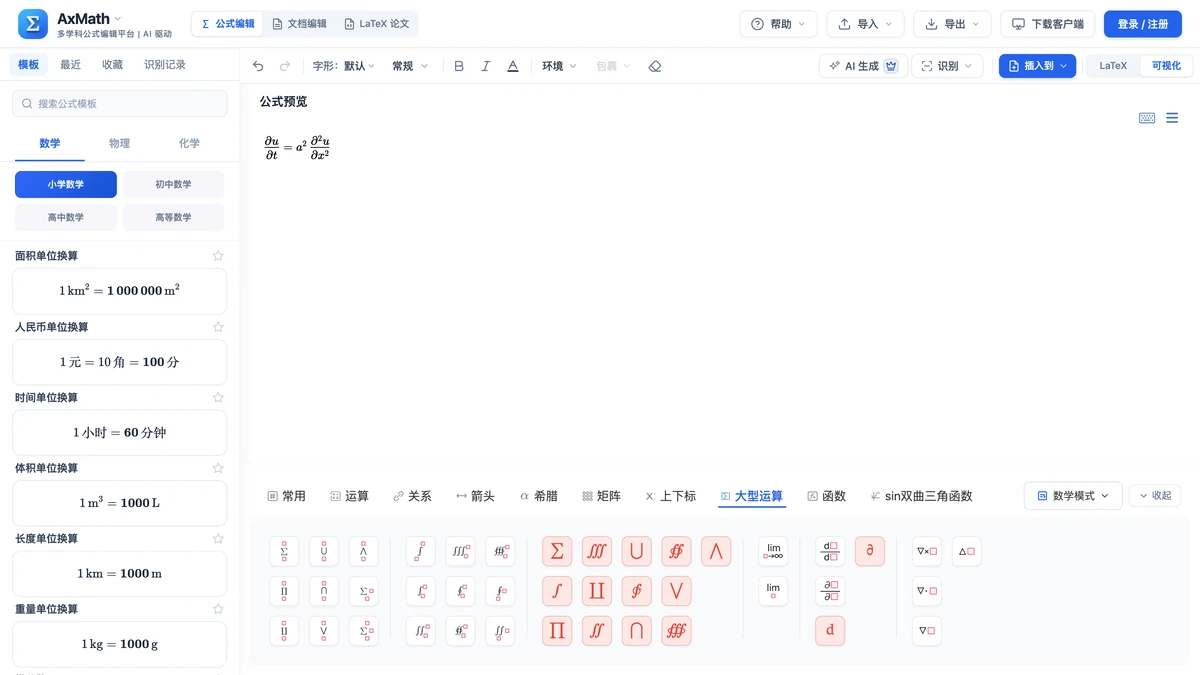
Task: Insert the double integral ∬ symbol
Action: click(x=597, y=631)
